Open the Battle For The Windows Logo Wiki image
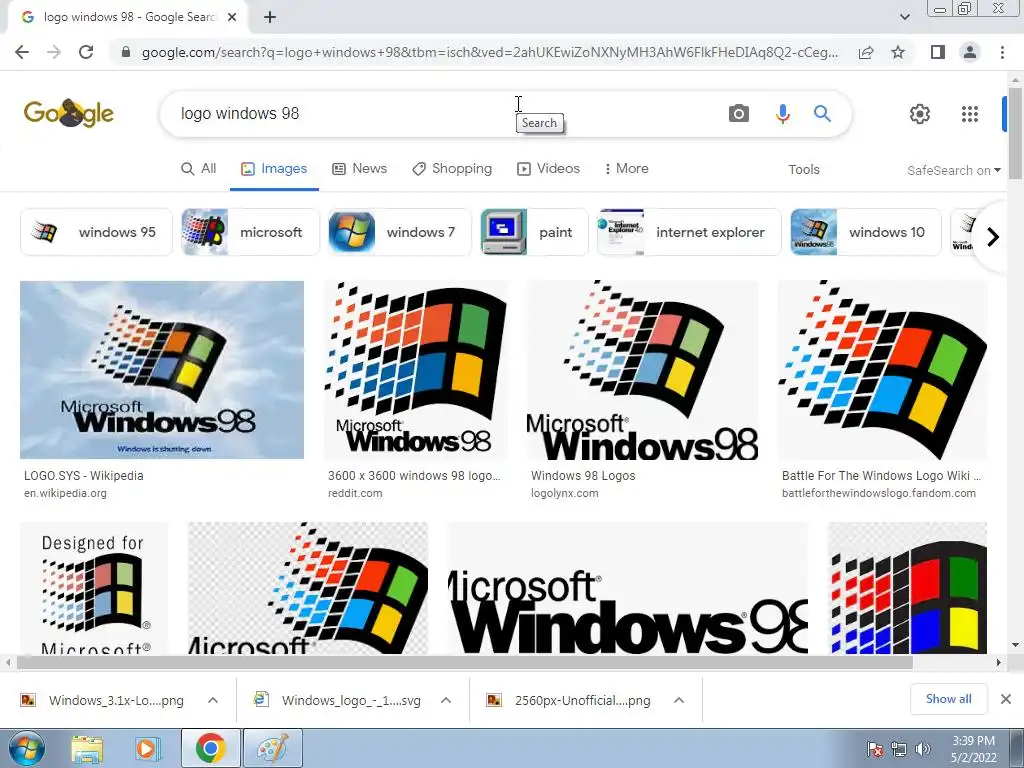The image size is (1024, 768). (882, 370)
